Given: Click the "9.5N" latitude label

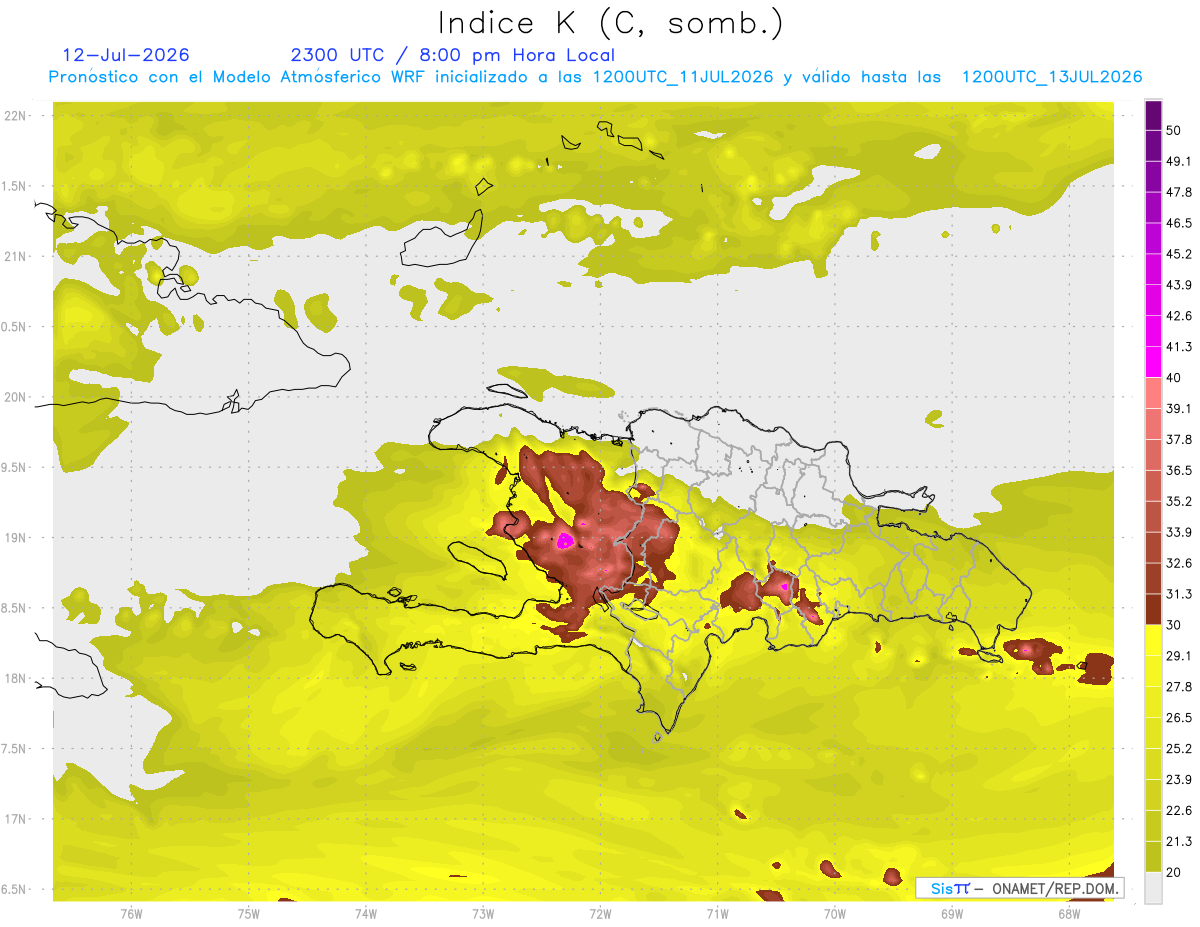Looking at the screenshot, I should click(15, 467).
